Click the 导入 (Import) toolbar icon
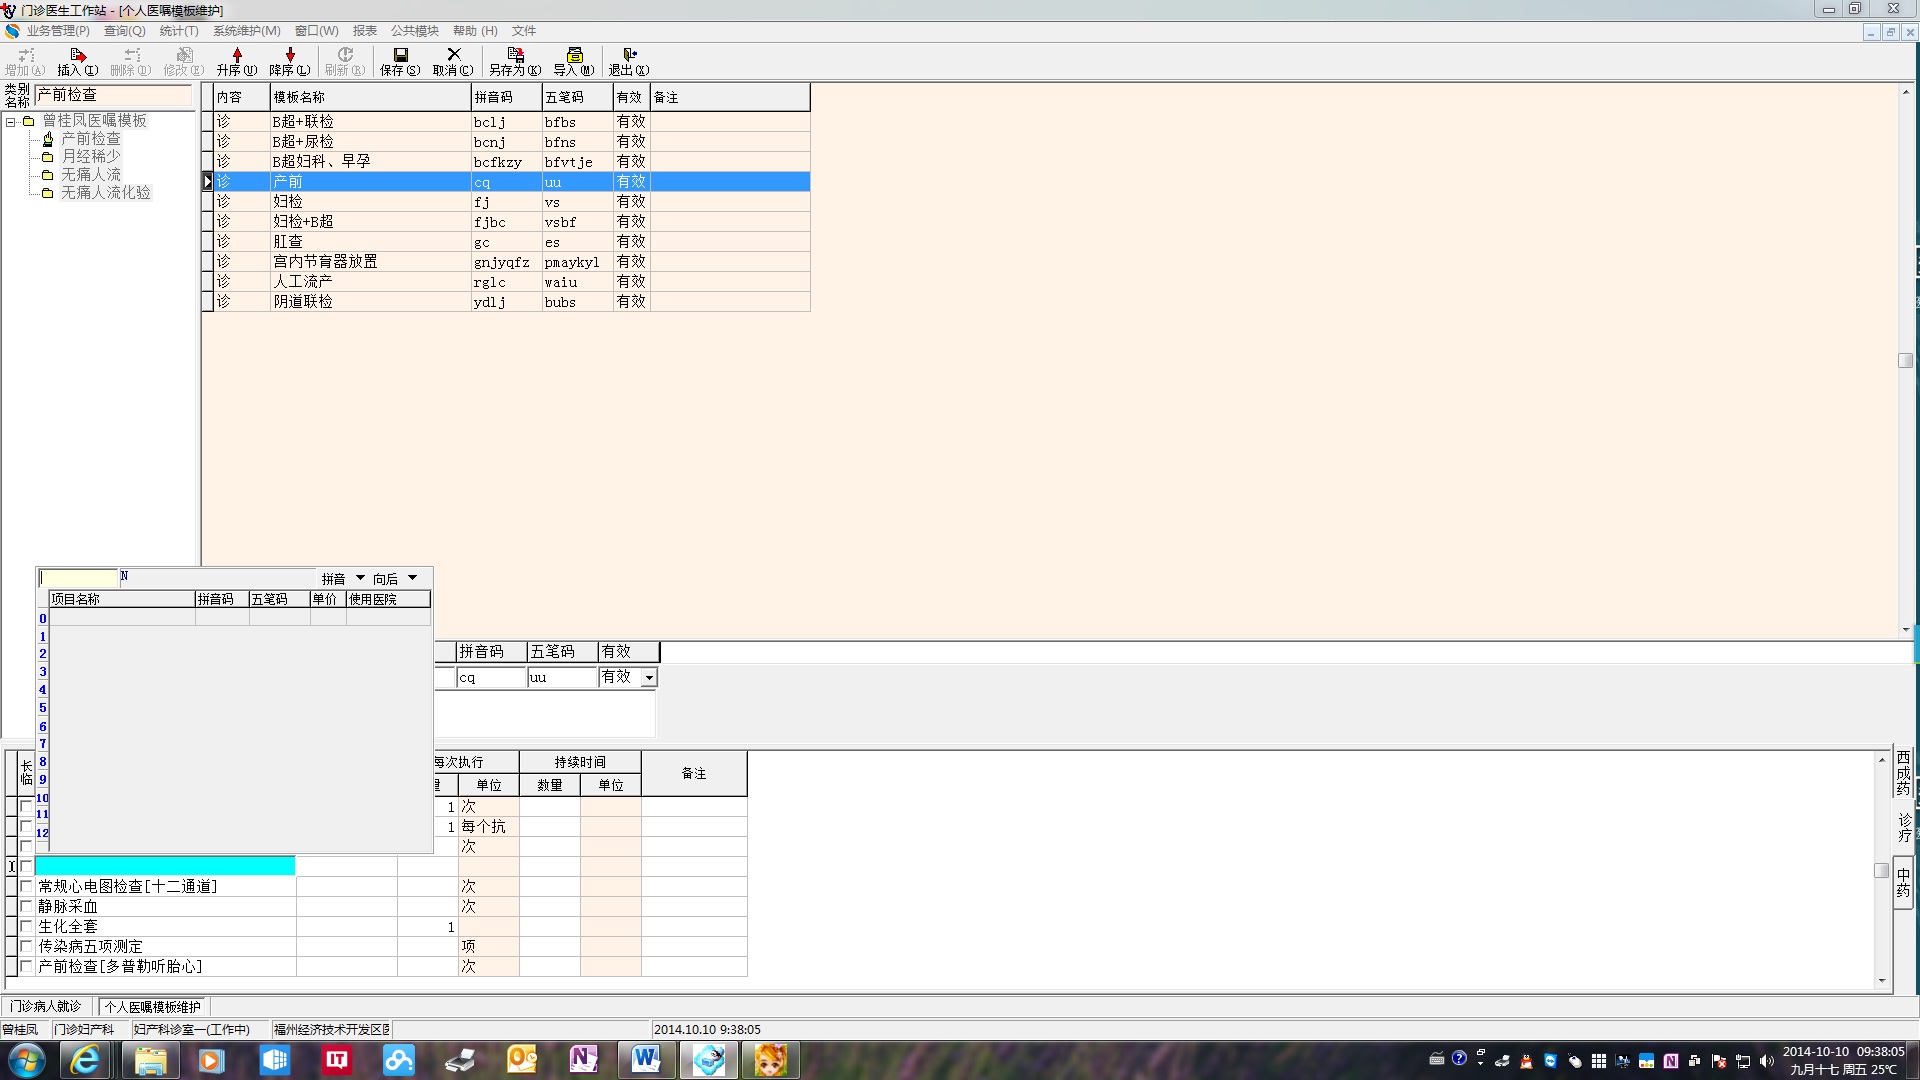This screenshot has height=1080, width=1920. [x=574, y=55]
